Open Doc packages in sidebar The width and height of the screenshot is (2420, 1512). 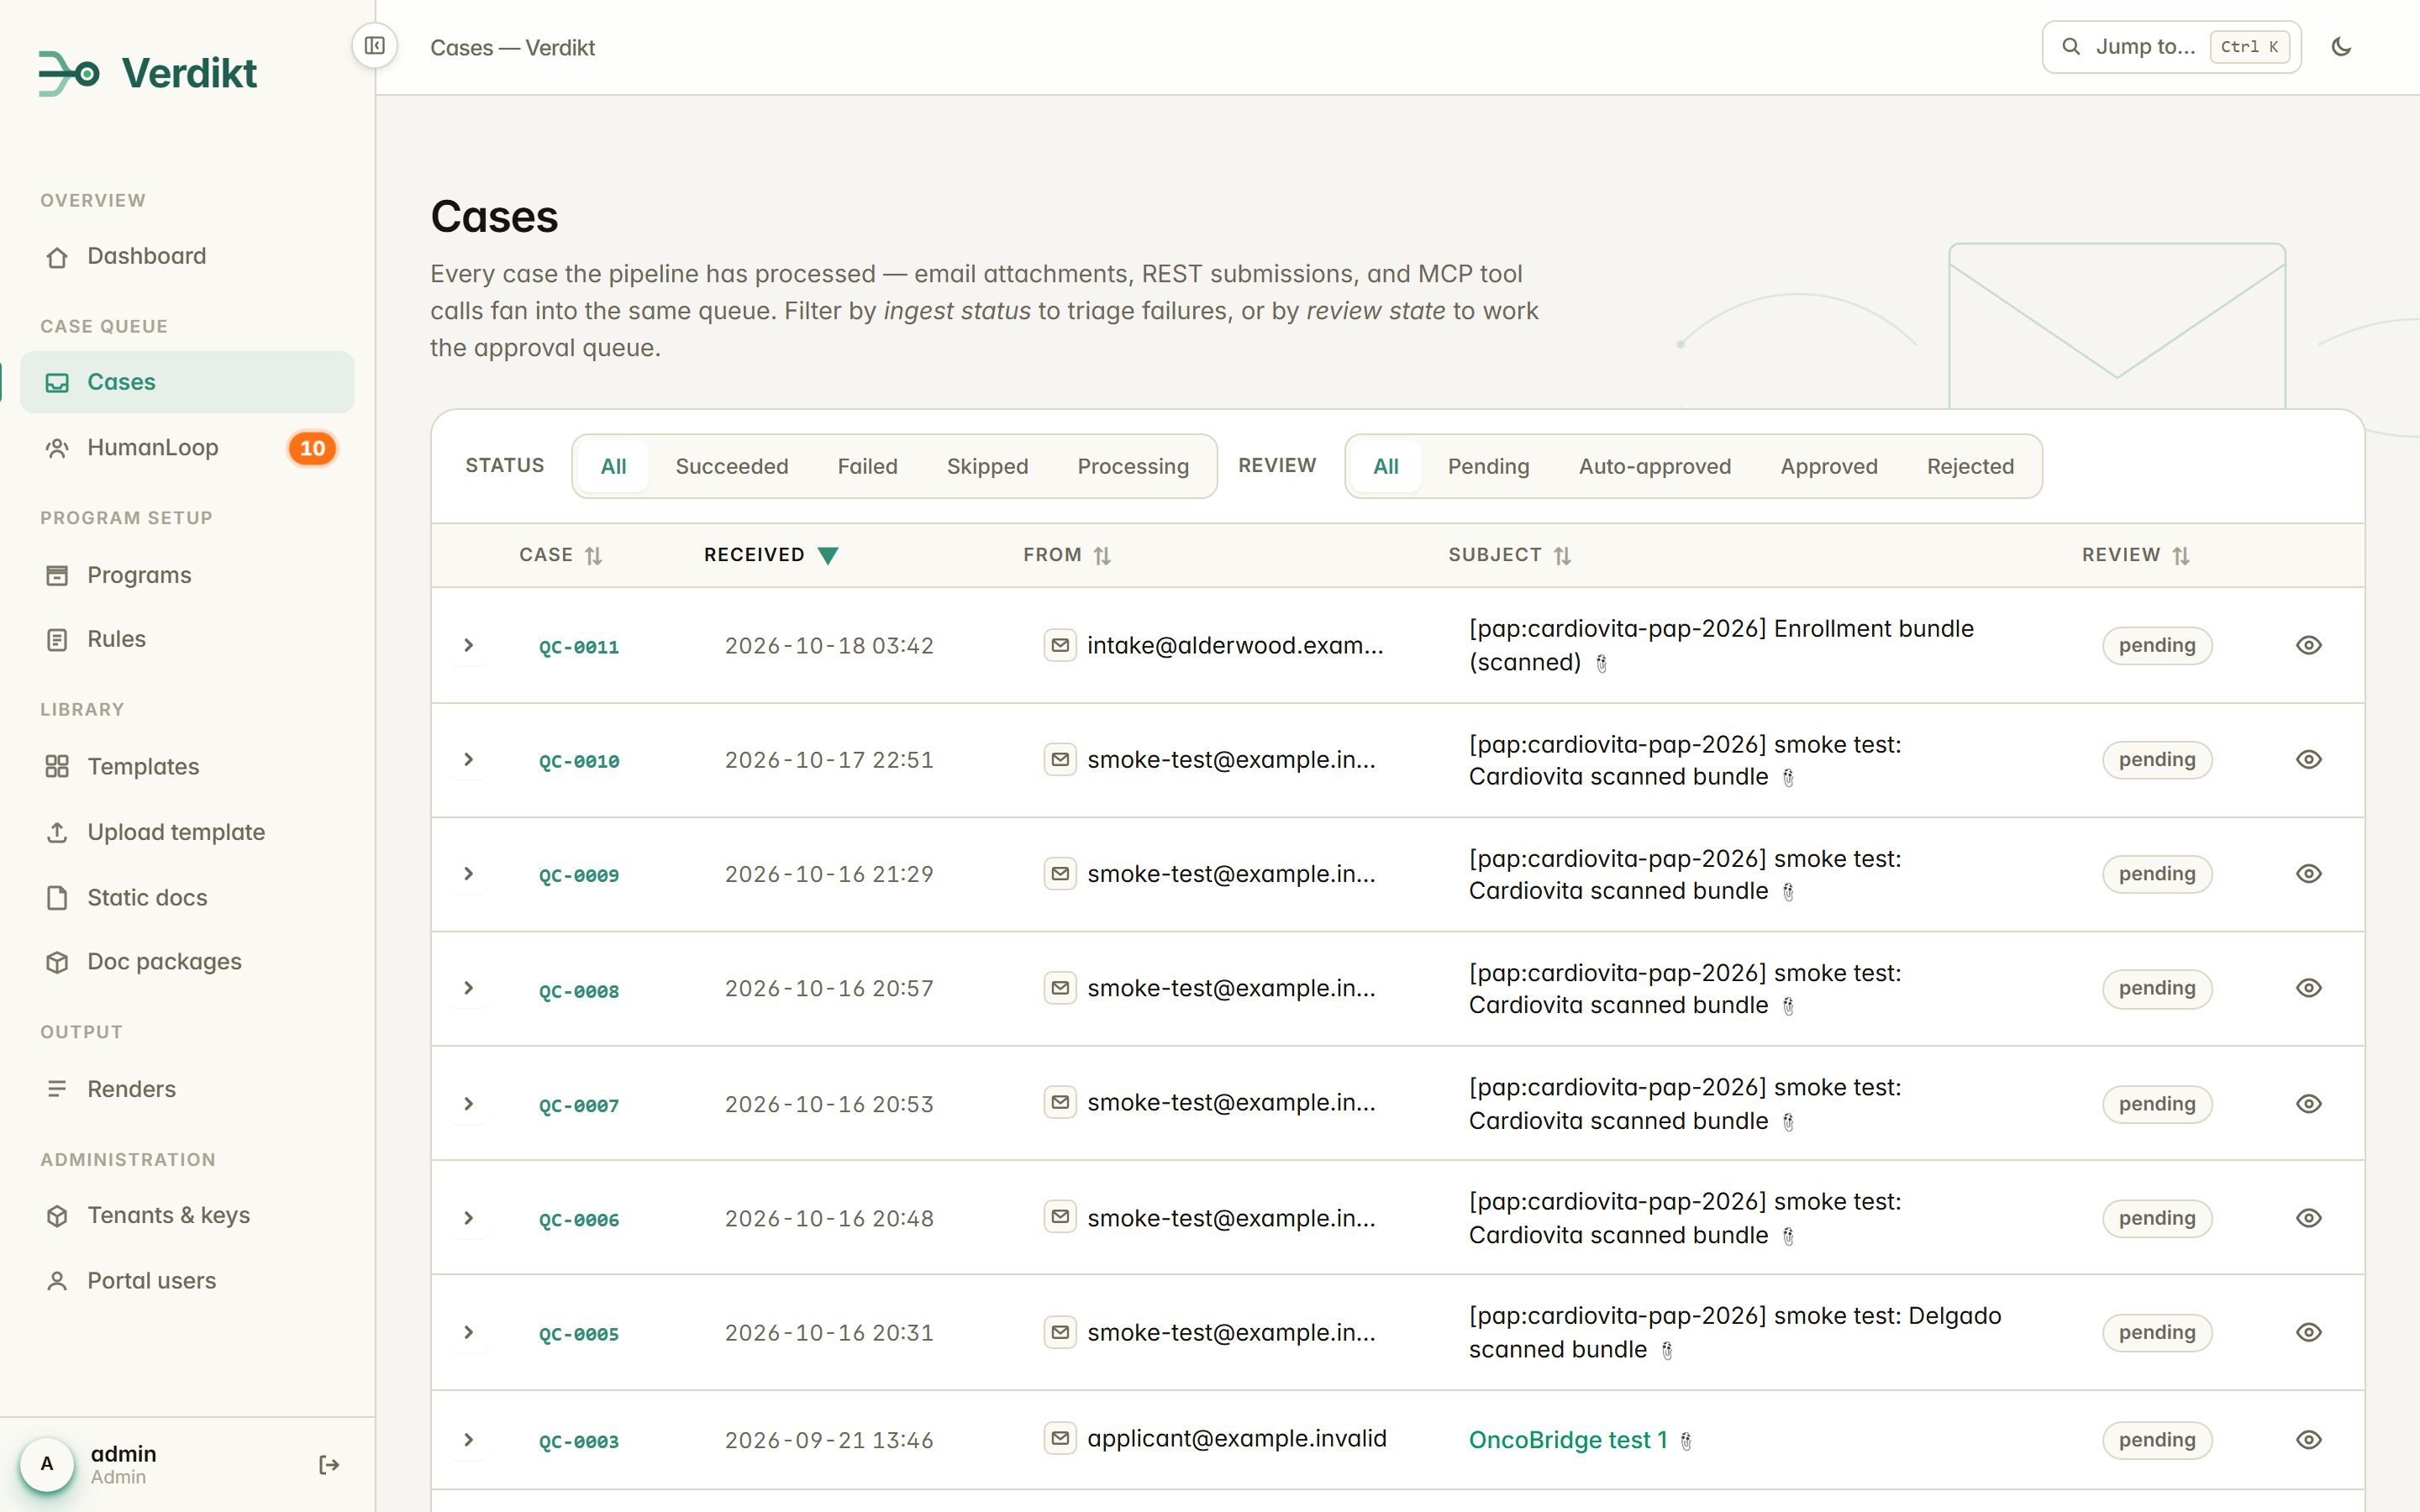[187, 961]
